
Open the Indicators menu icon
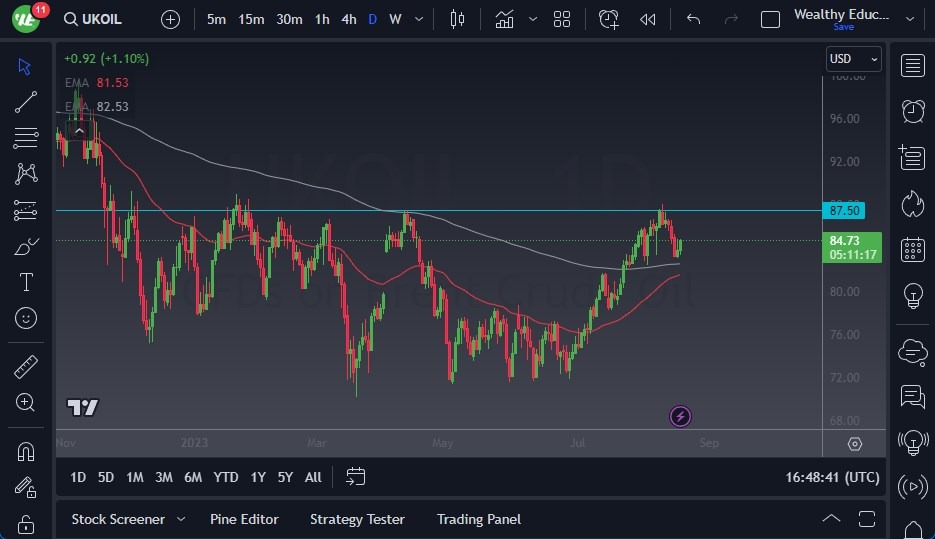(505, 19)
